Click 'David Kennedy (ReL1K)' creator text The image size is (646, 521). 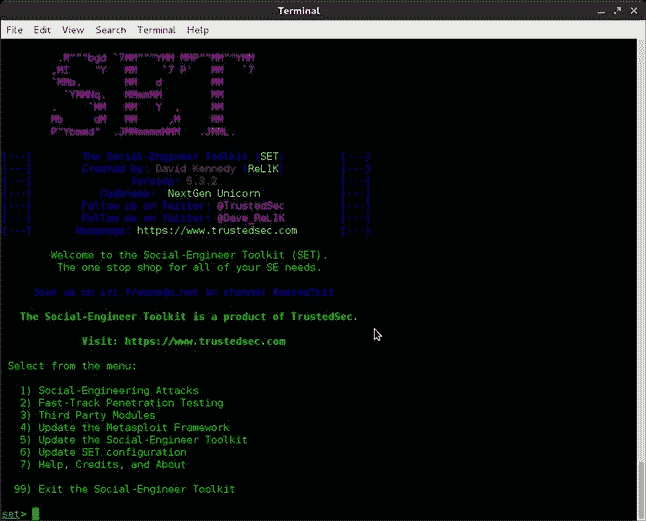coord(220,169)
